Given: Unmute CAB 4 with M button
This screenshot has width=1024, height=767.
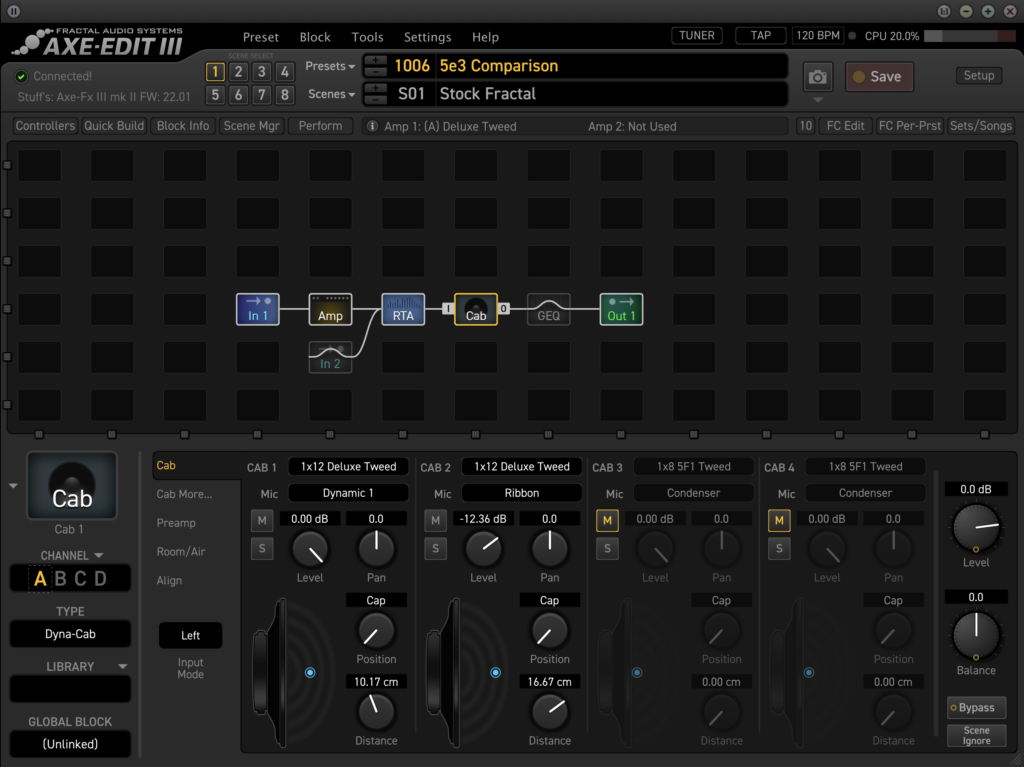Looking at the screenshot, I should (779, 520).
